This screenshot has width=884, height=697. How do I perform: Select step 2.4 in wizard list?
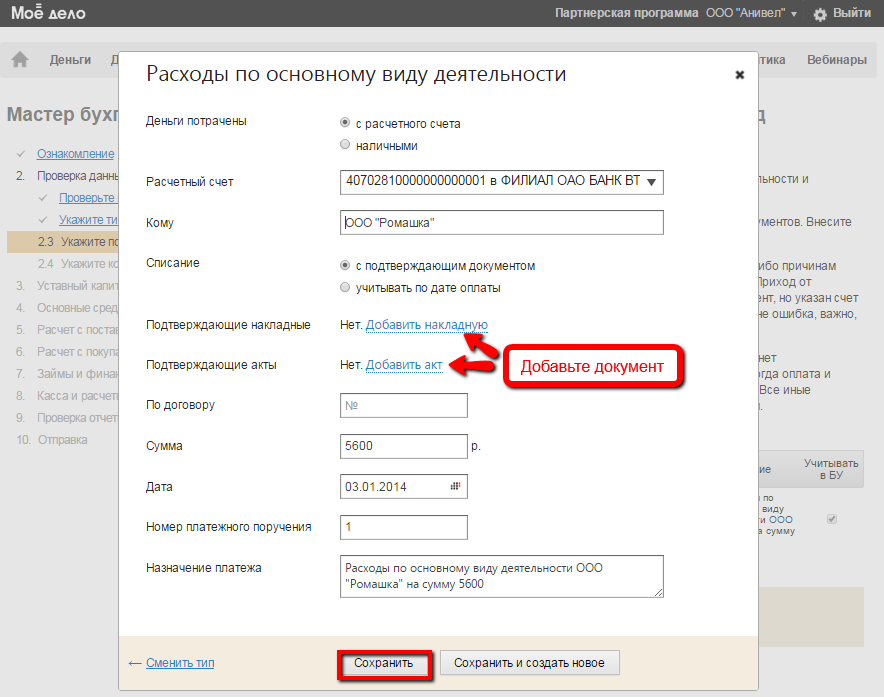coord(78,264)
